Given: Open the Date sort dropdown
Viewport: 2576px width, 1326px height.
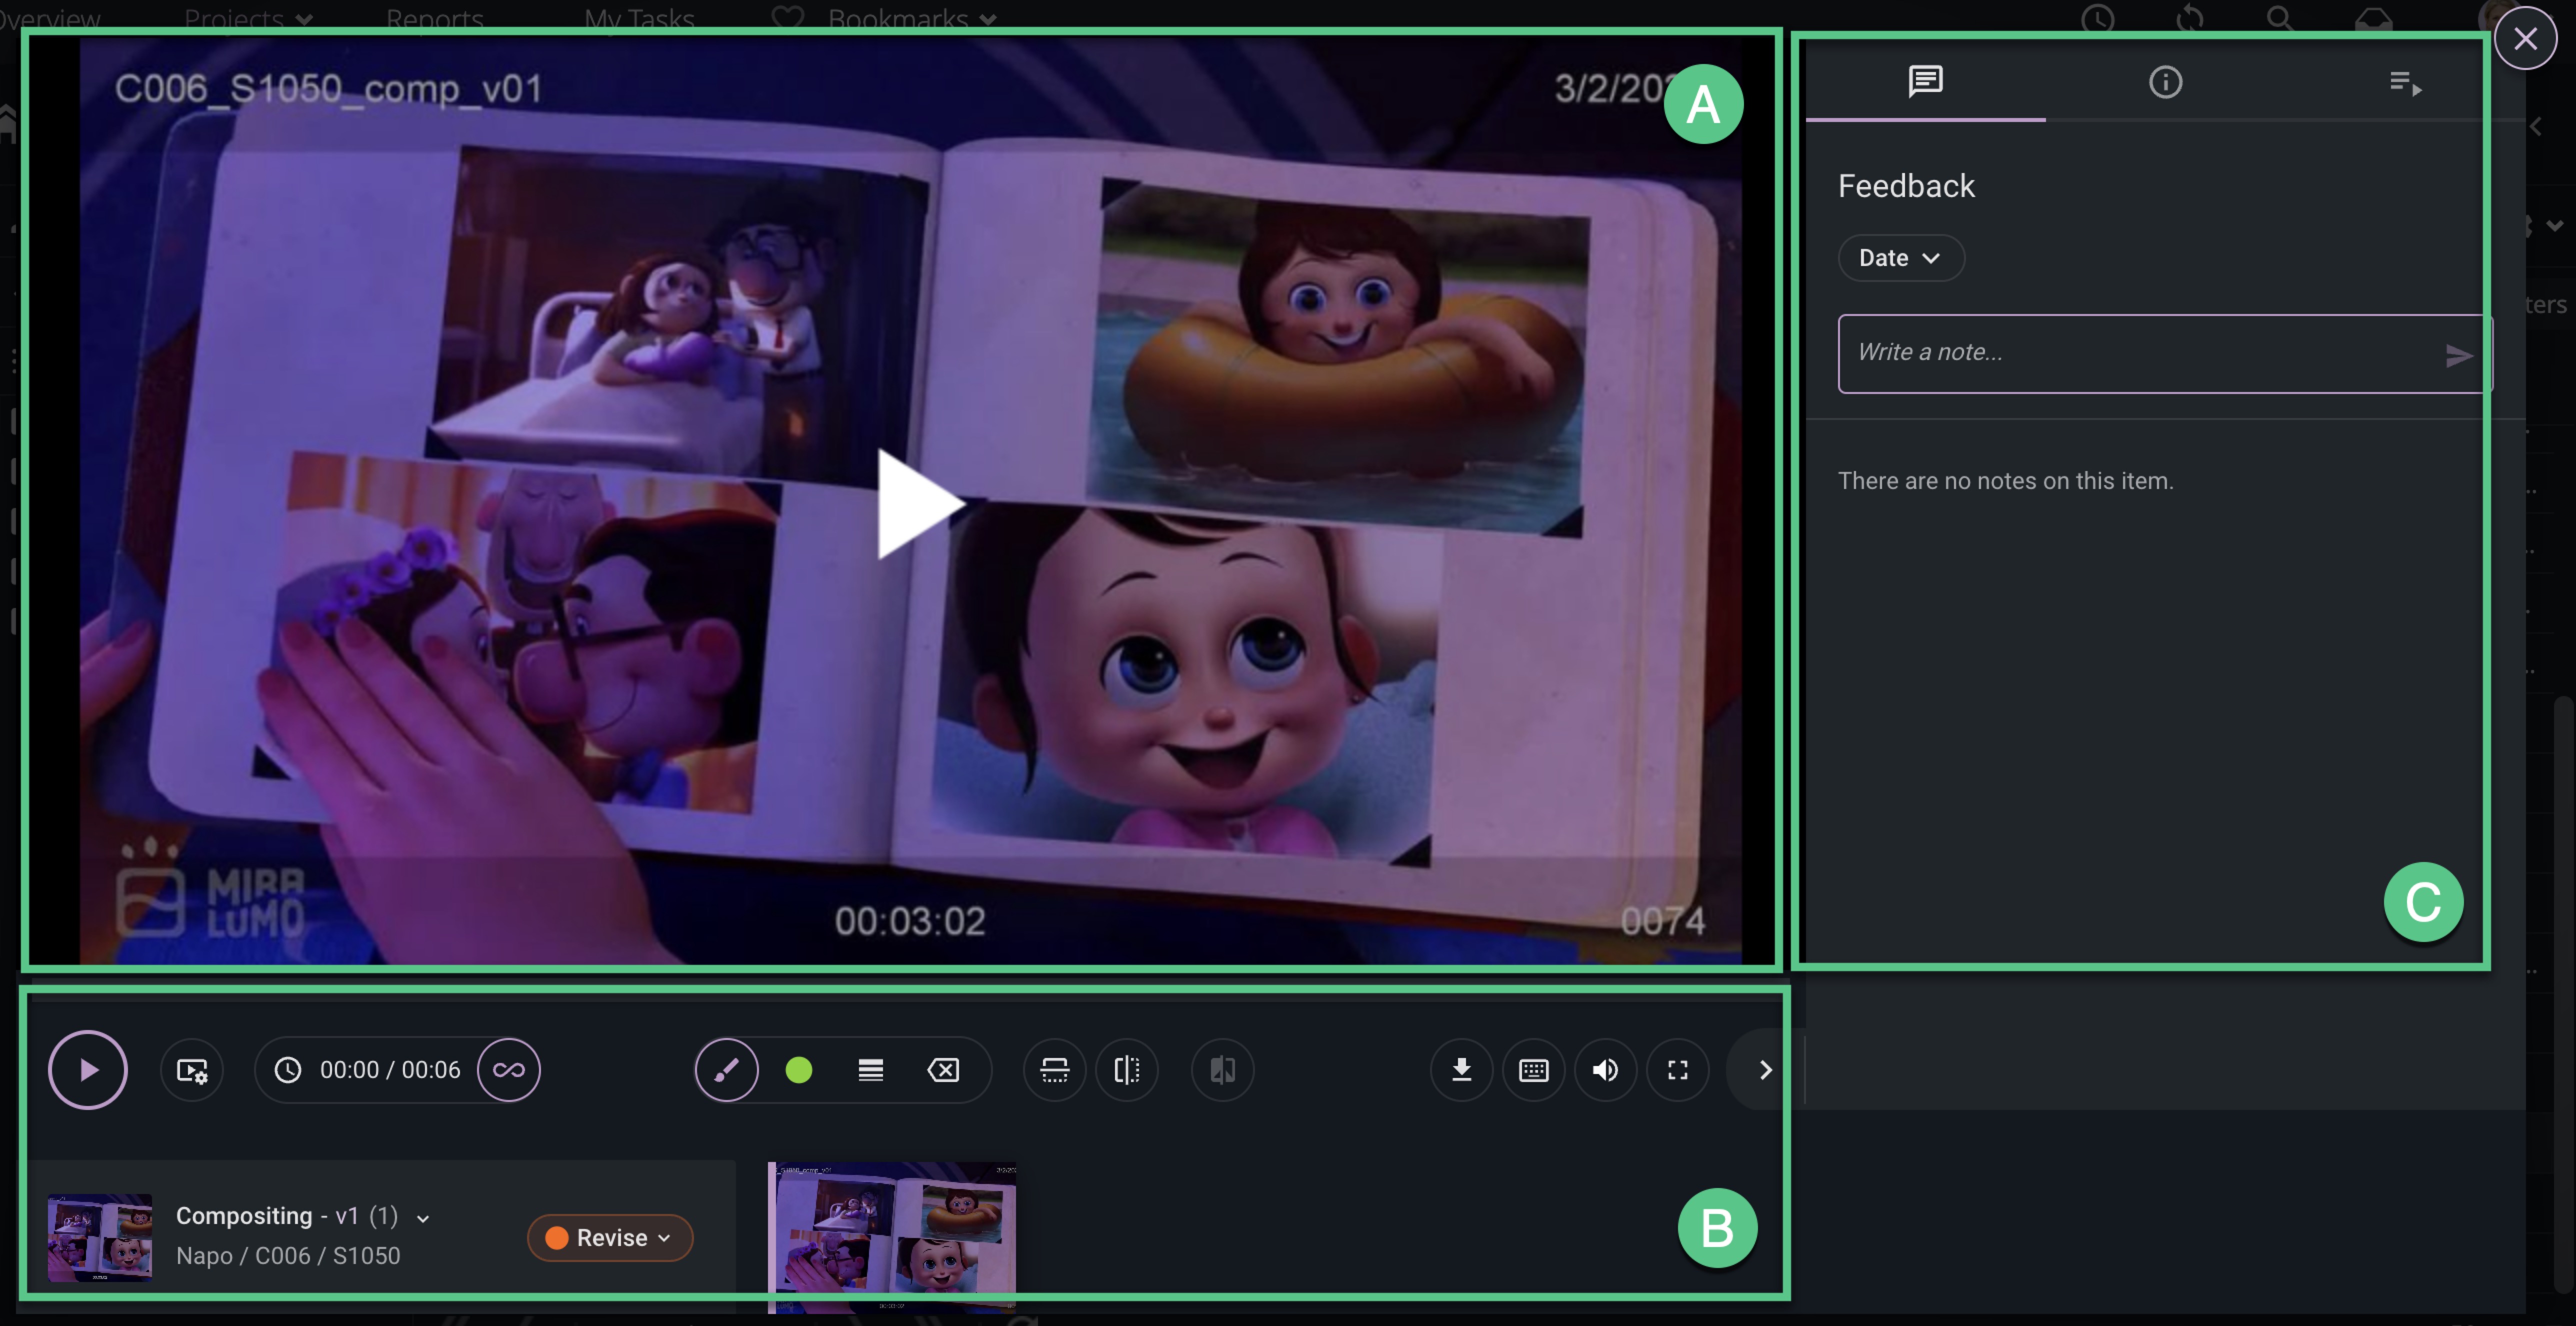Looking at the screenshot, I should pos(1900,258).
